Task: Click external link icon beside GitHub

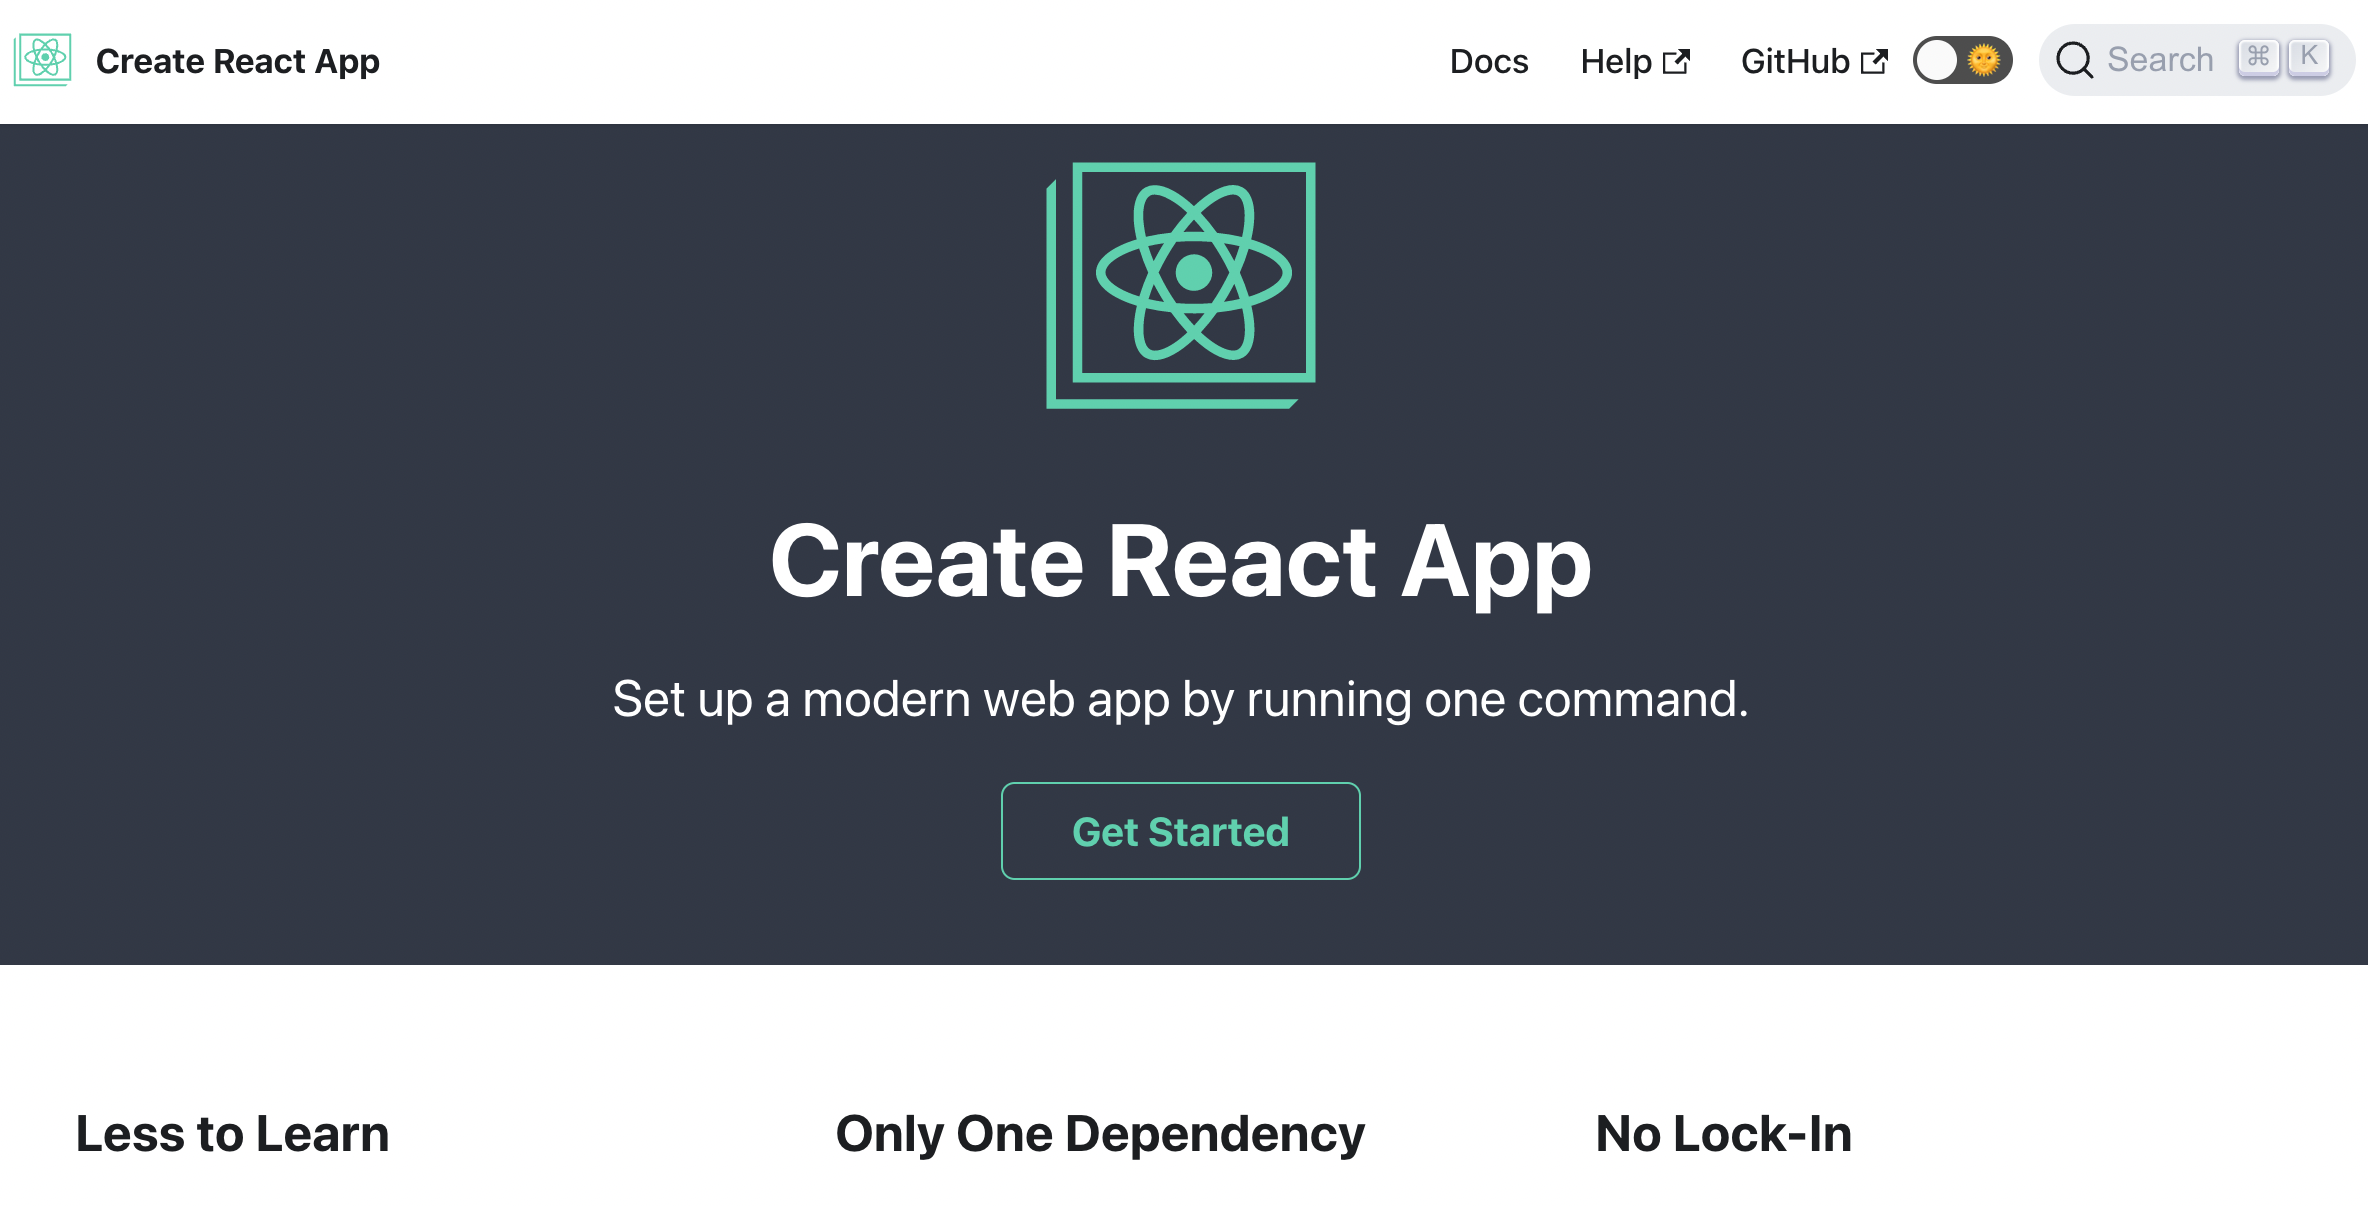Action: click(1874, 62)
